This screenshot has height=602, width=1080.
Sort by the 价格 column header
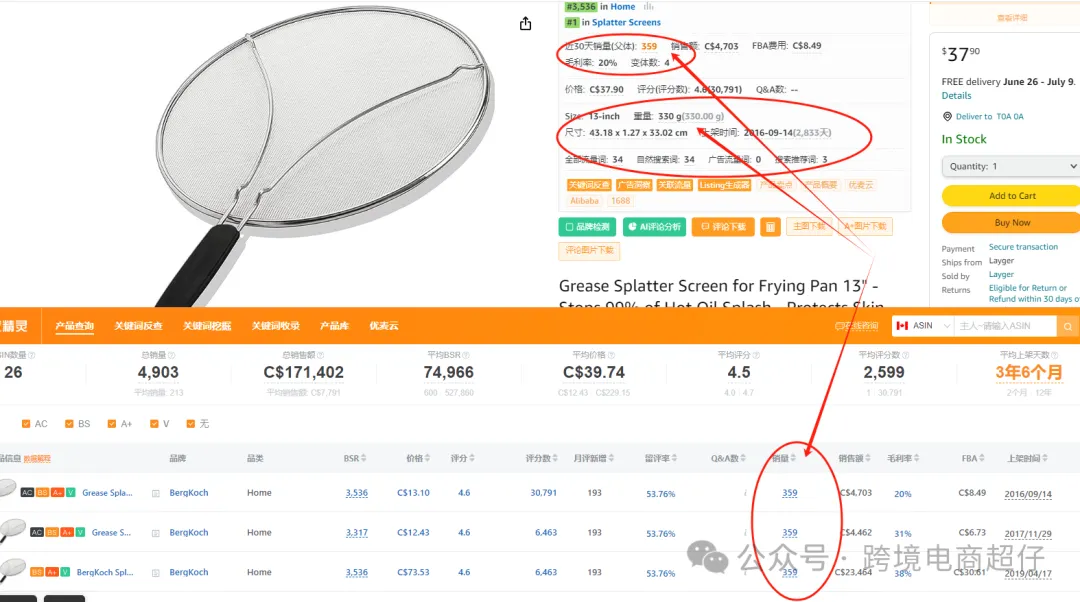(x=418, y=458)
